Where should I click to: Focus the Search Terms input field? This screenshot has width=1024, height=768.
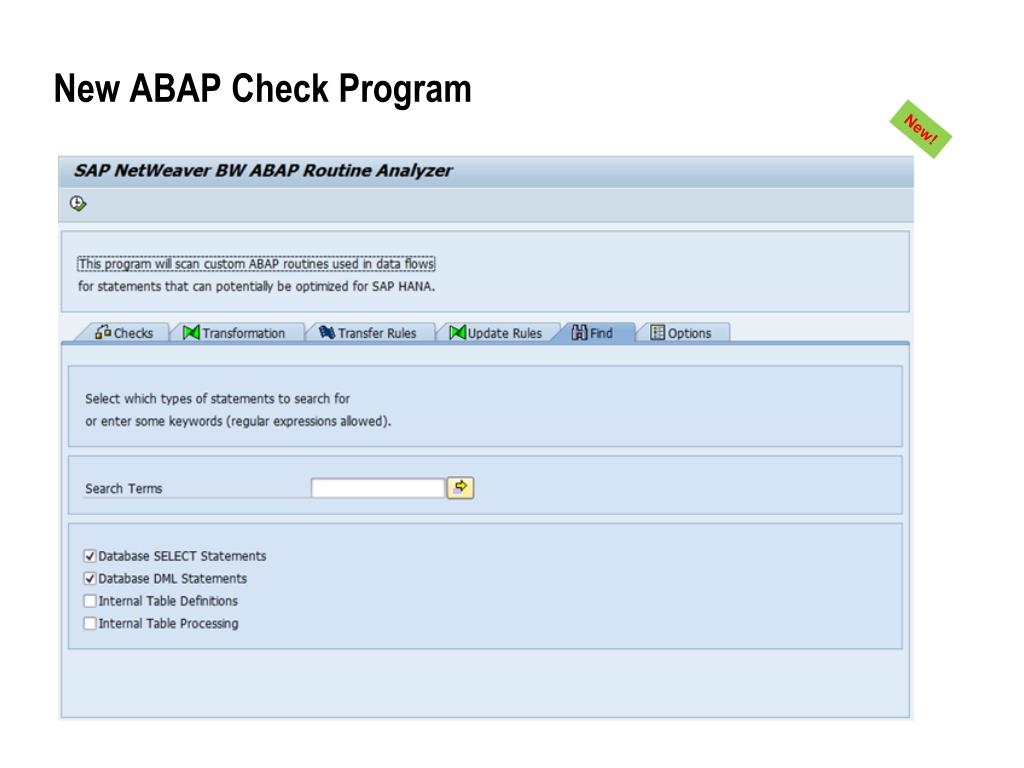pos(378,488)
